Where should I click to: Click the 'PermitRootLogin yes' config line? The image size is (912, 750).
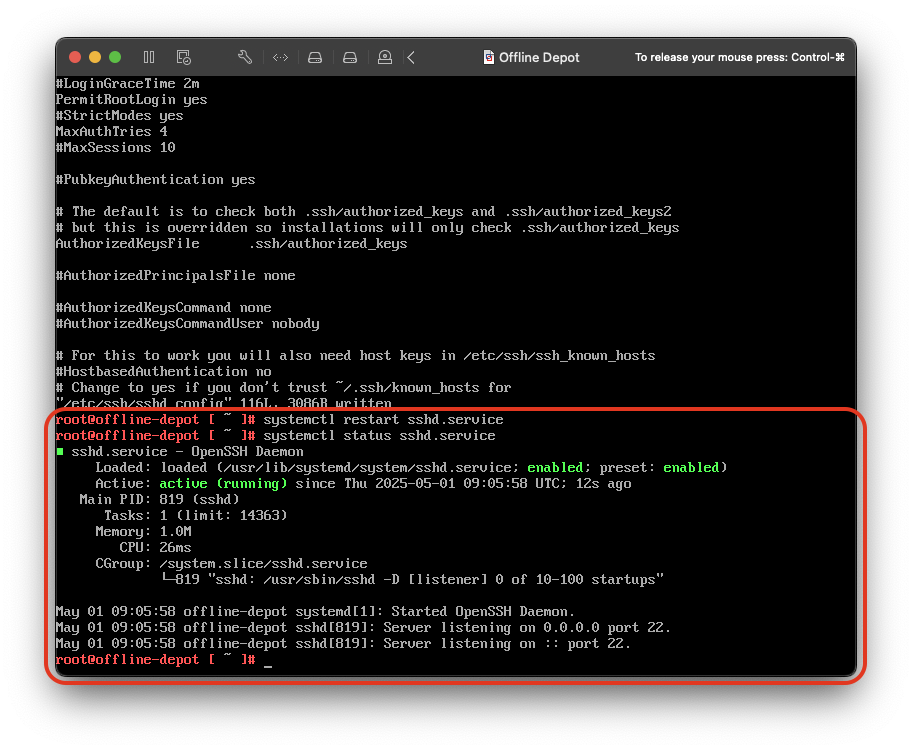131,100
